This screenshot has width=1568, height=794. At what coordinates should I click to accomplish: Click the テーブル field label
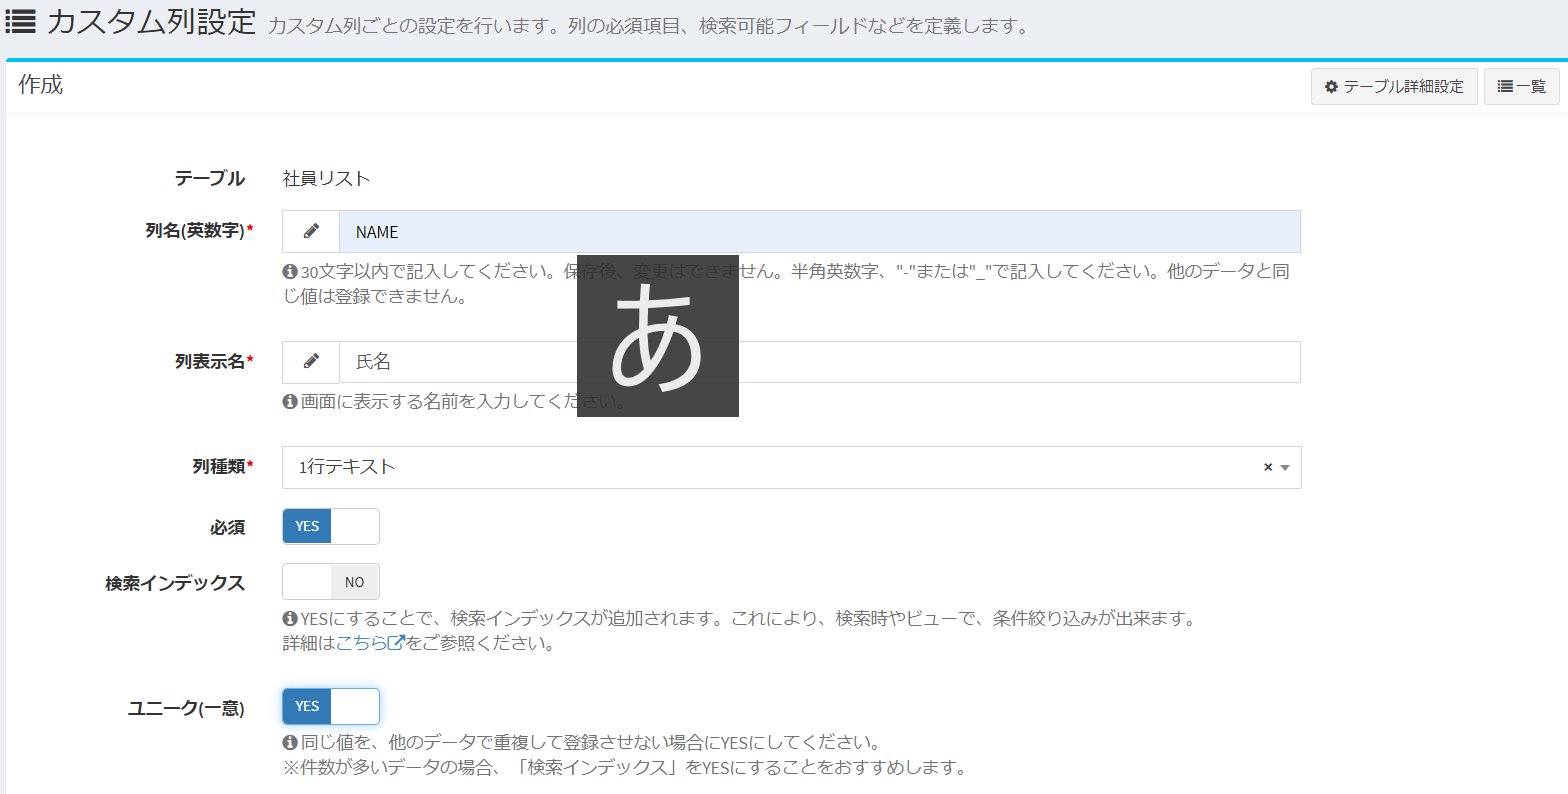(x=210, y=179)
